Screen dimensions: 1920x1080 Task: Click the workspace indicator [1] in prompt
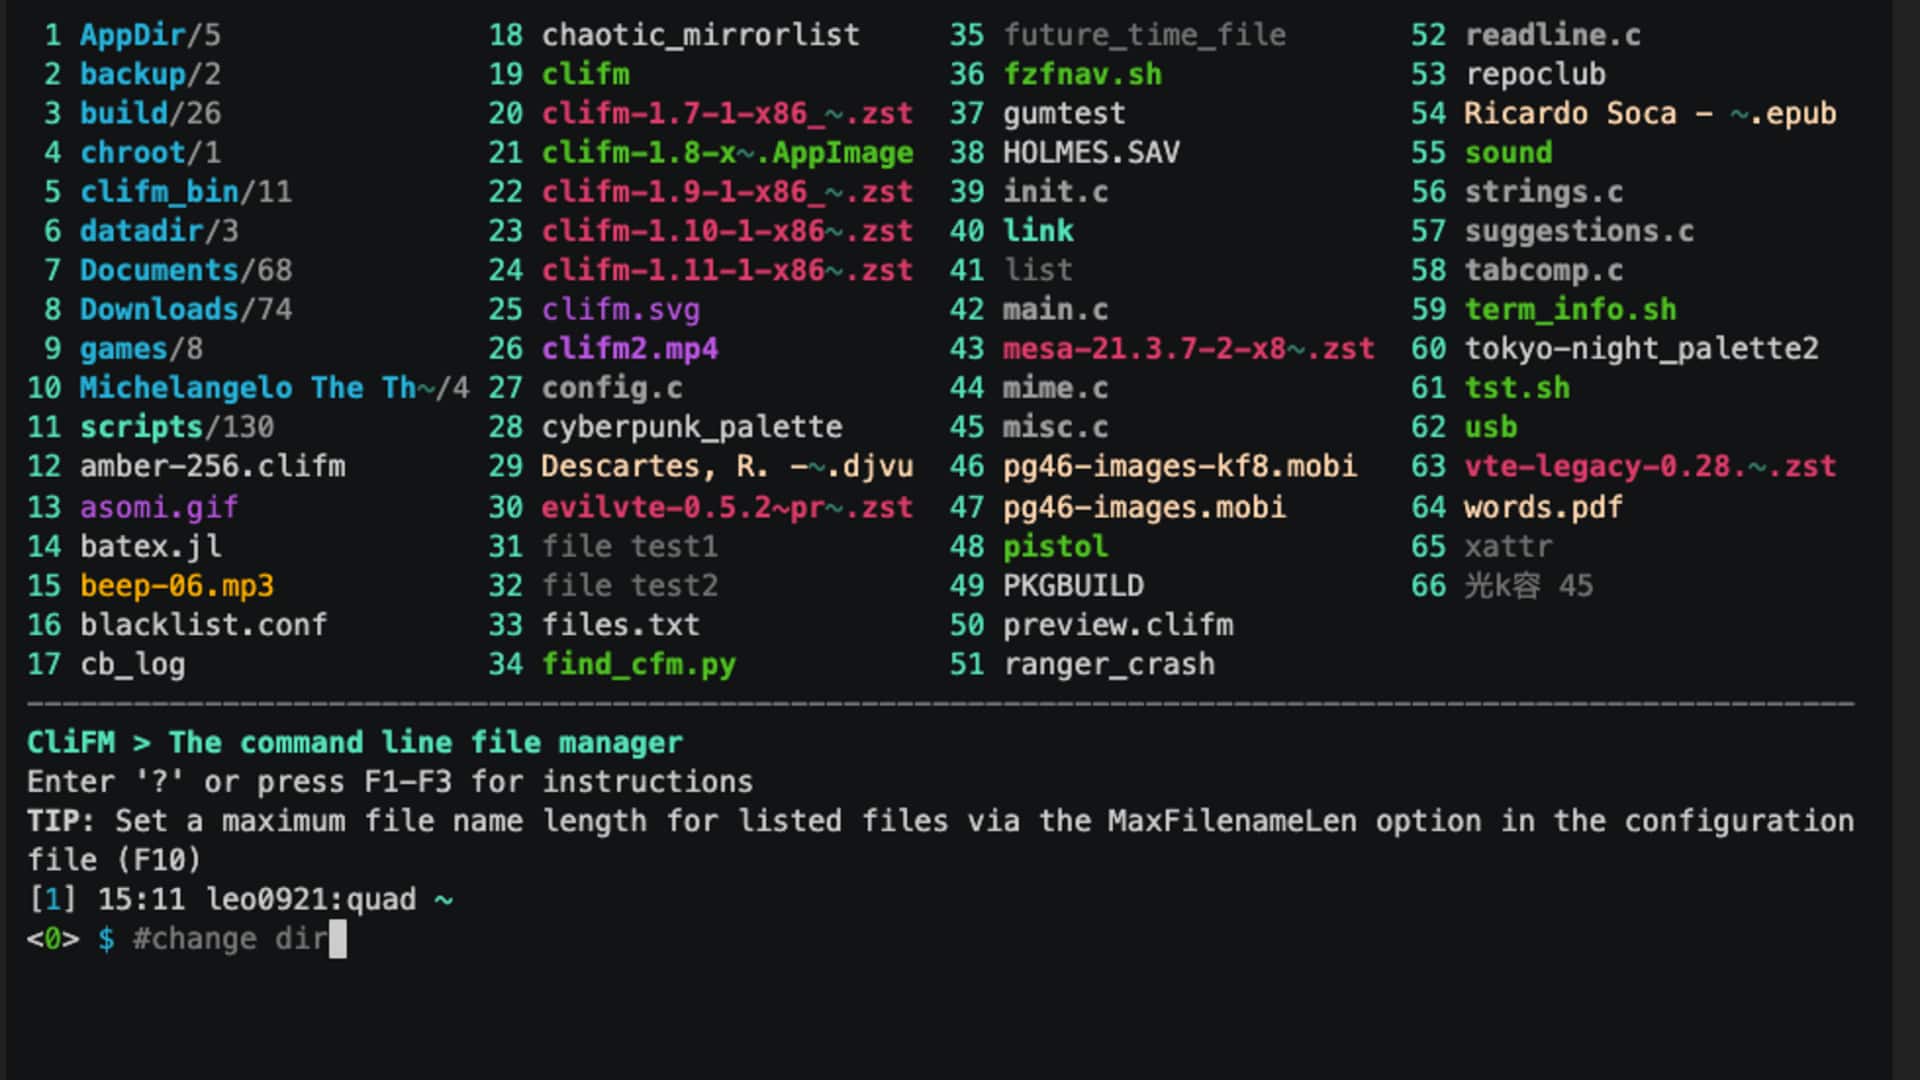point(52,899)
